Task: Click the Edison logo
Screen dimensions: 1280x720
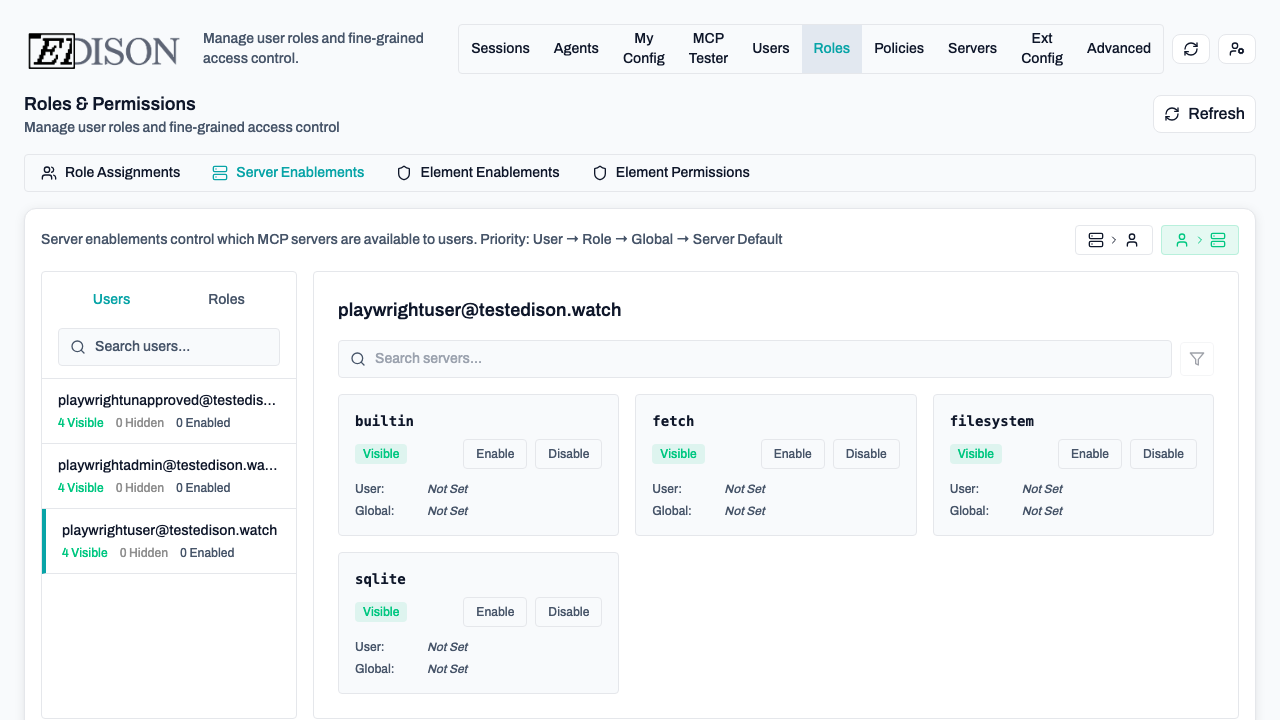Action: point(103,49)
